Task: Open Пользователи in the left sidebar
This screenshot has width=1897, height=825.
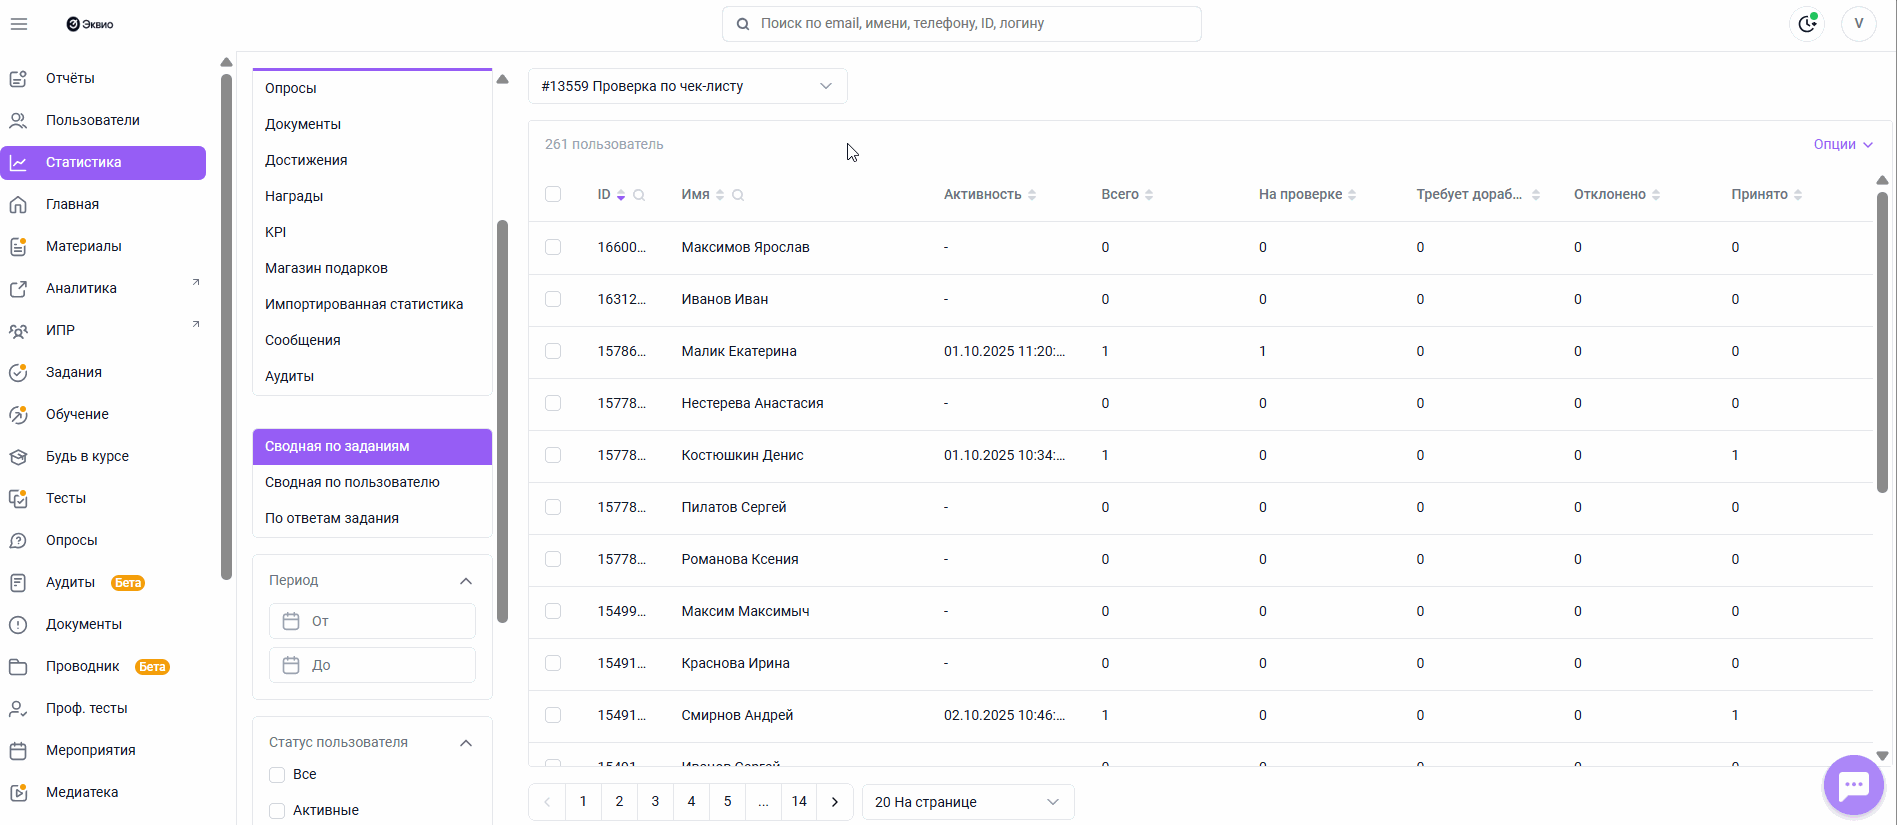Action: pos(92,120)
